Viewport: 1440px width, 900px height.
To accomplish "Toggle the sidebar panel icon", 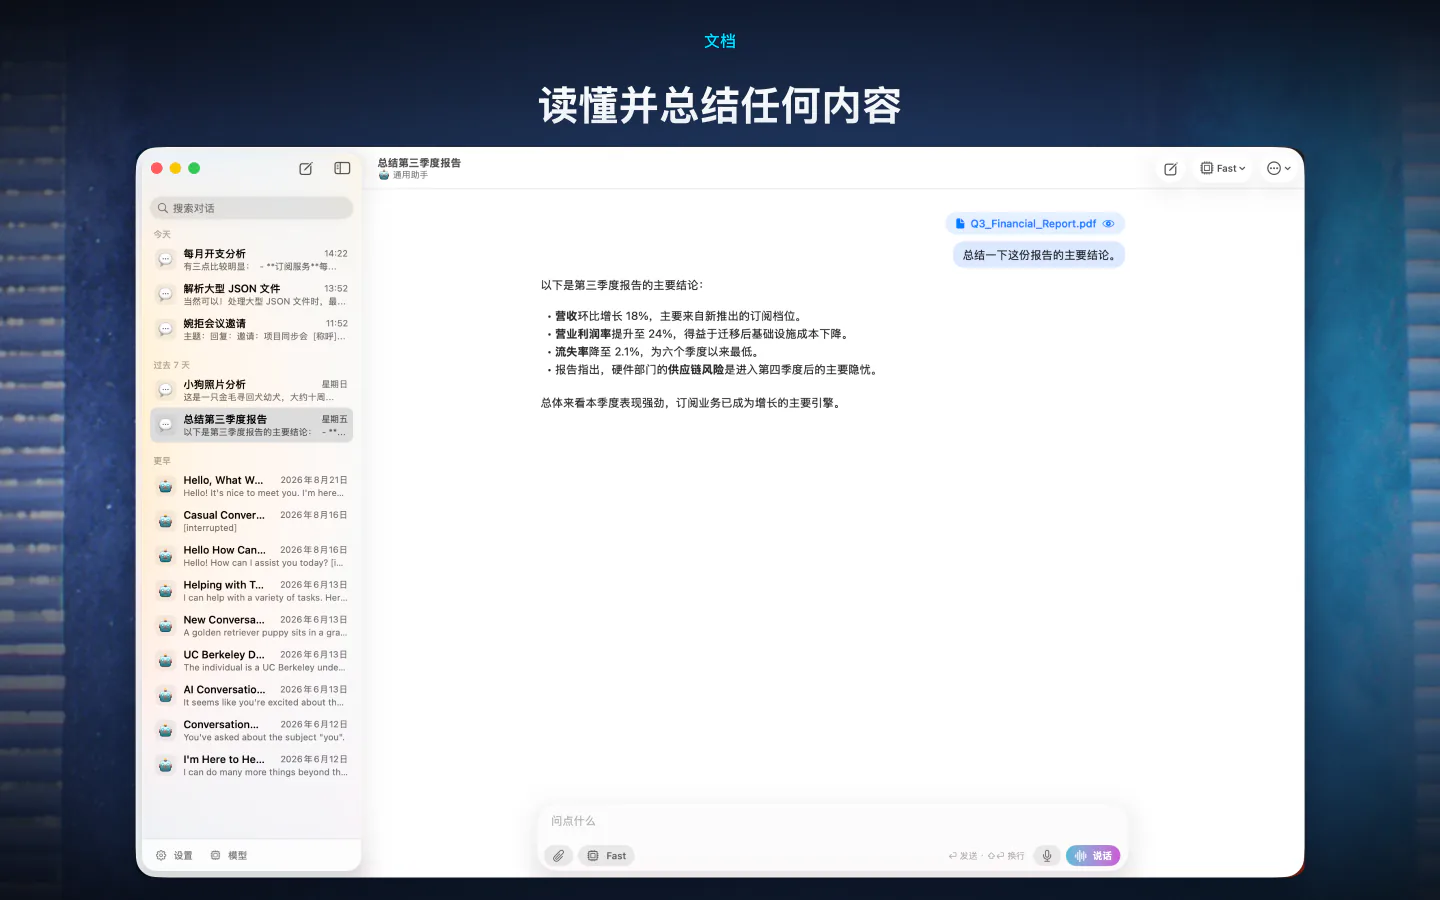I will (x=342, y=168).
